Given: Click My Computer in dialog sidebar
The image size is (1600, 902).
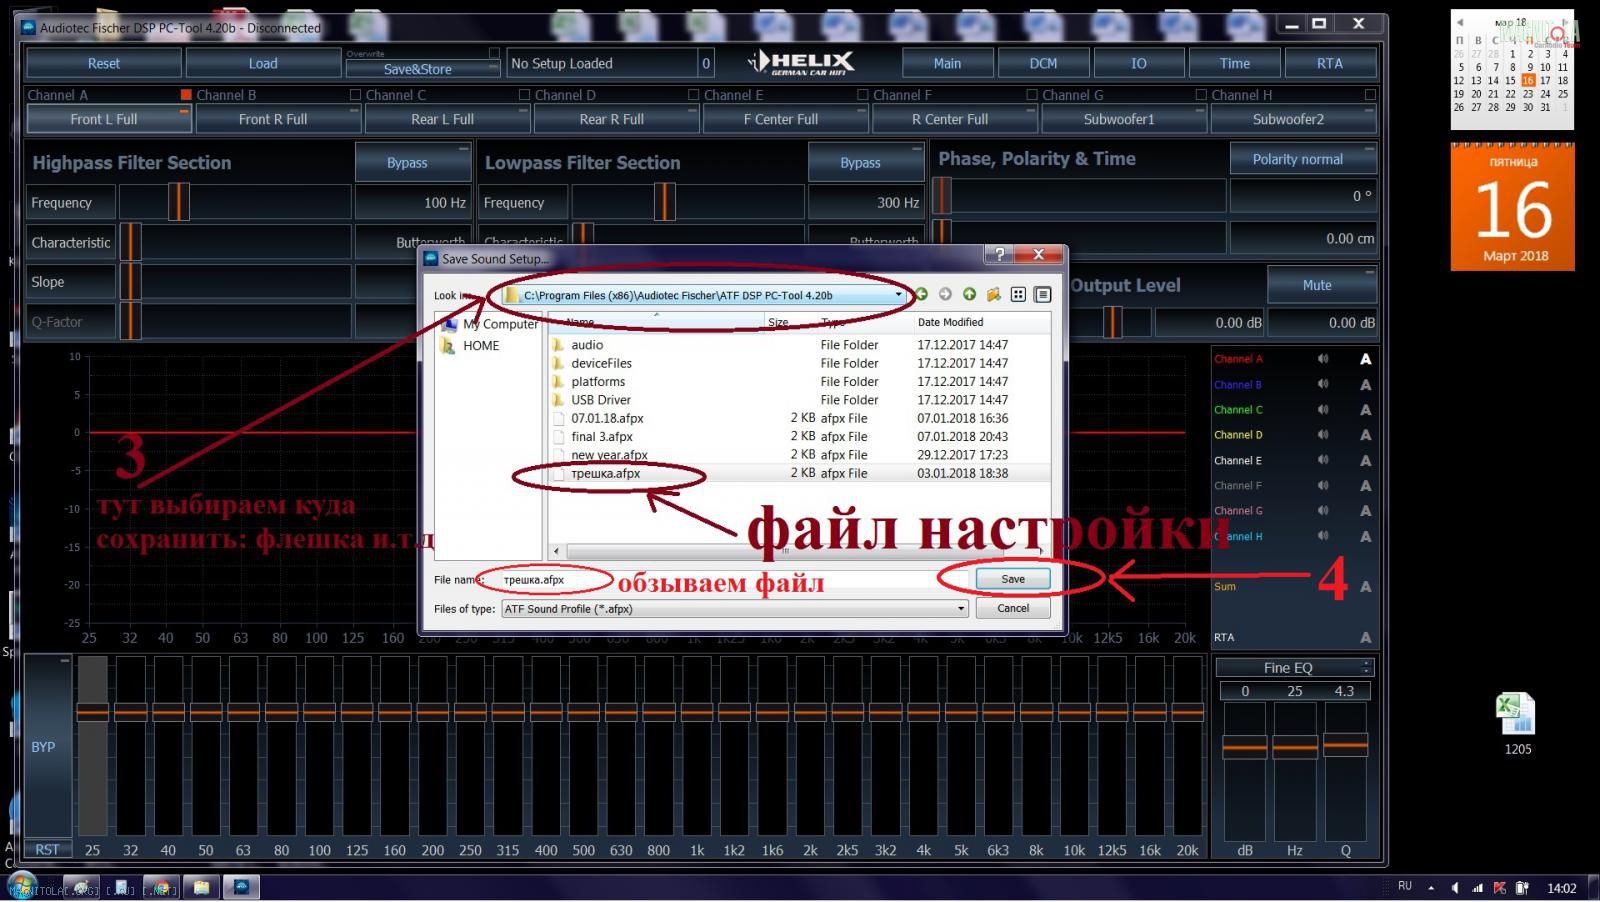Looking at the screenshot, I should click(490, 324).
